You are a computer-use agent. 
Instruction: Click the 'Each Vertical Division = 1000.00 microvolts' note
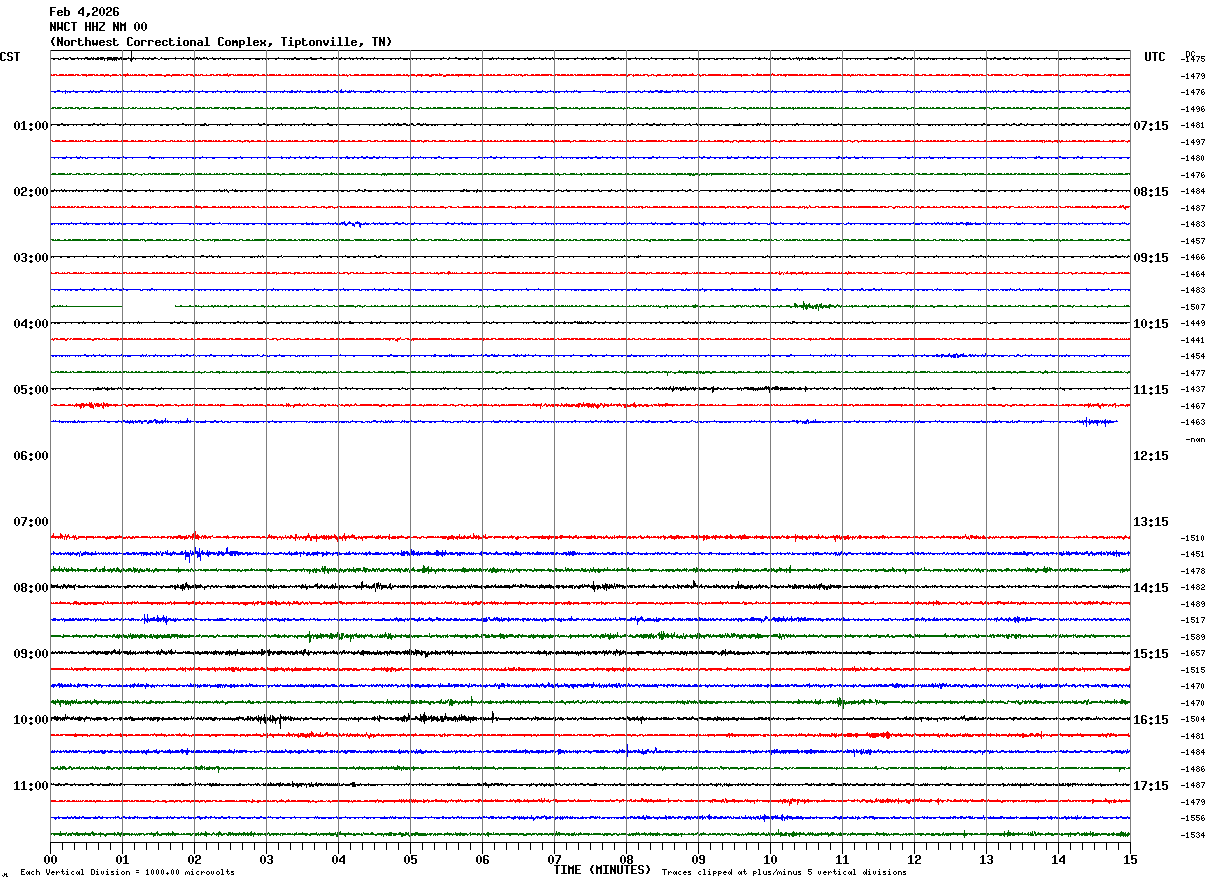(x=127, y=873)
